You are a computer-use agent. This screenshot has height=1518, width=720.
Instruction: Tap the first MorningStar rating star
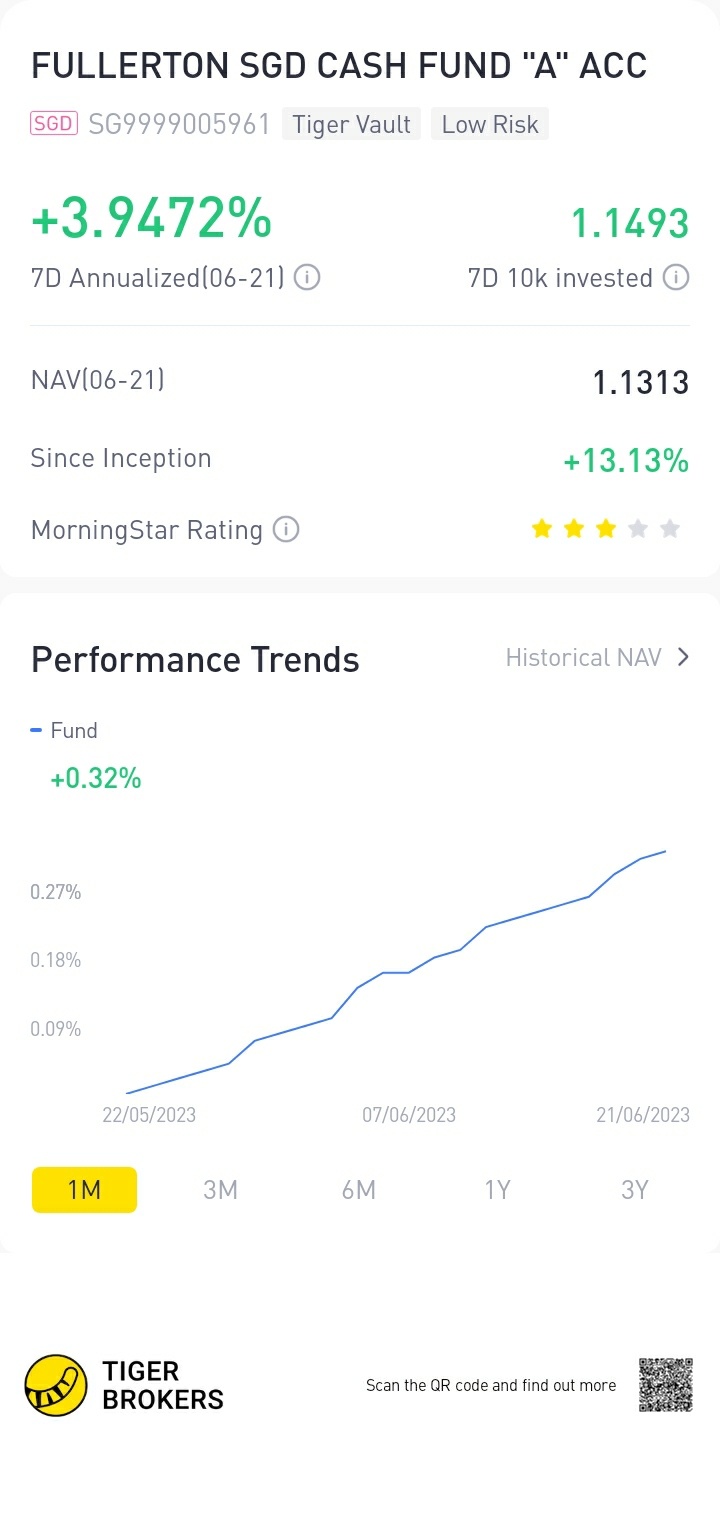(542, 529)
